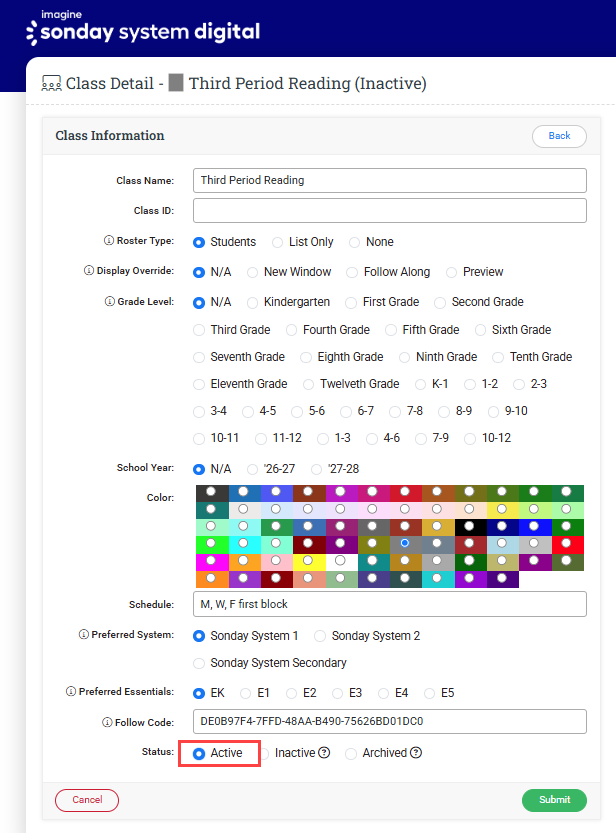Choose E5 preferred essentials

click(429, 693)
